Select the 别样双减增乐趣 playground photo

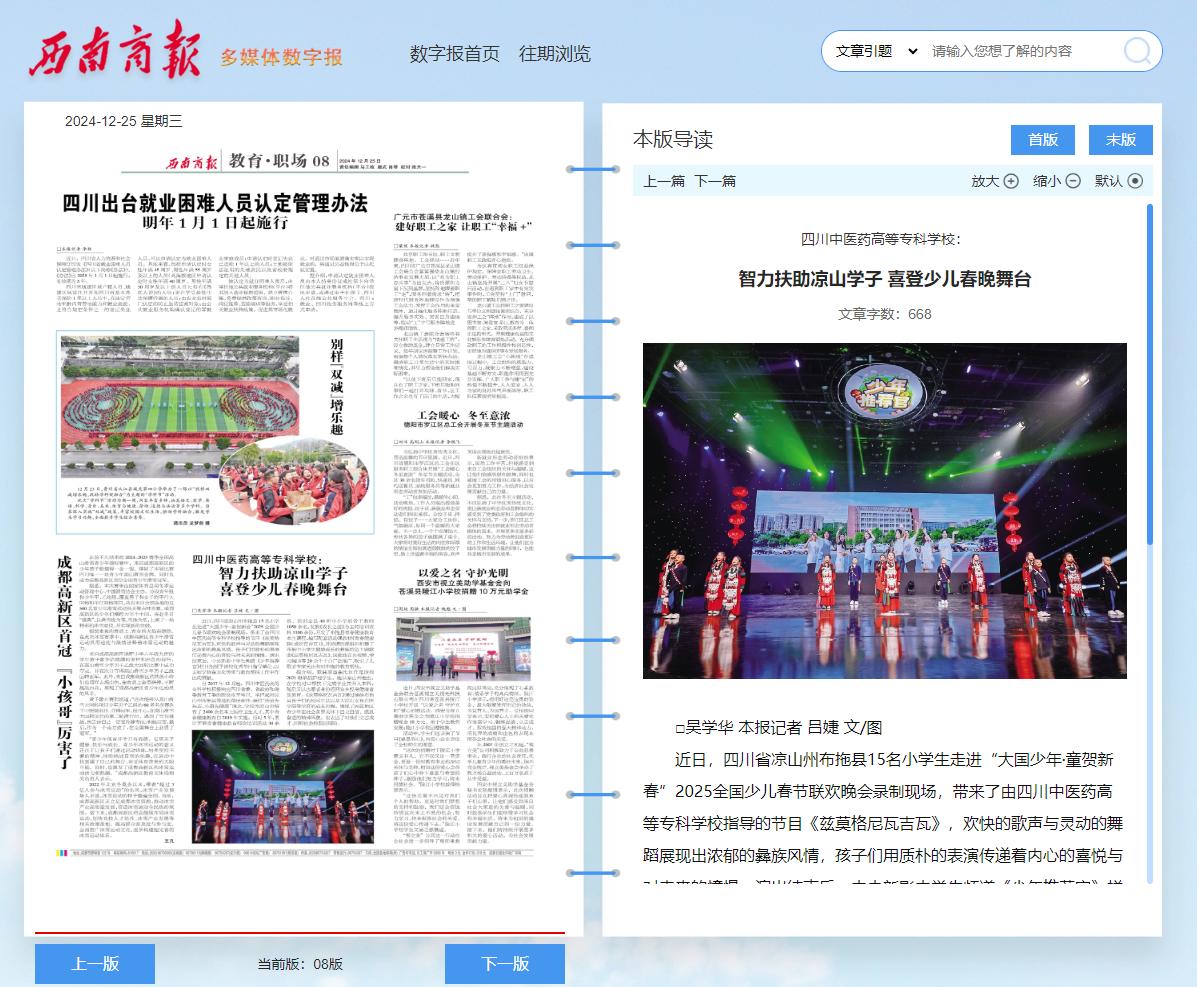[x=200, y=420]
